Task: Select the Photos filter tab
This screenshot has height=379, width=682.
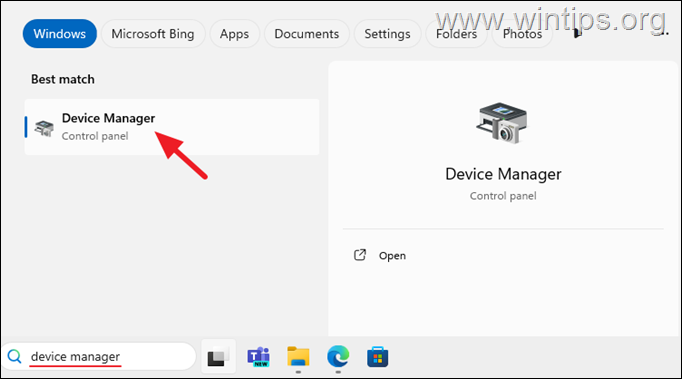Action: (x=522, y=34)
